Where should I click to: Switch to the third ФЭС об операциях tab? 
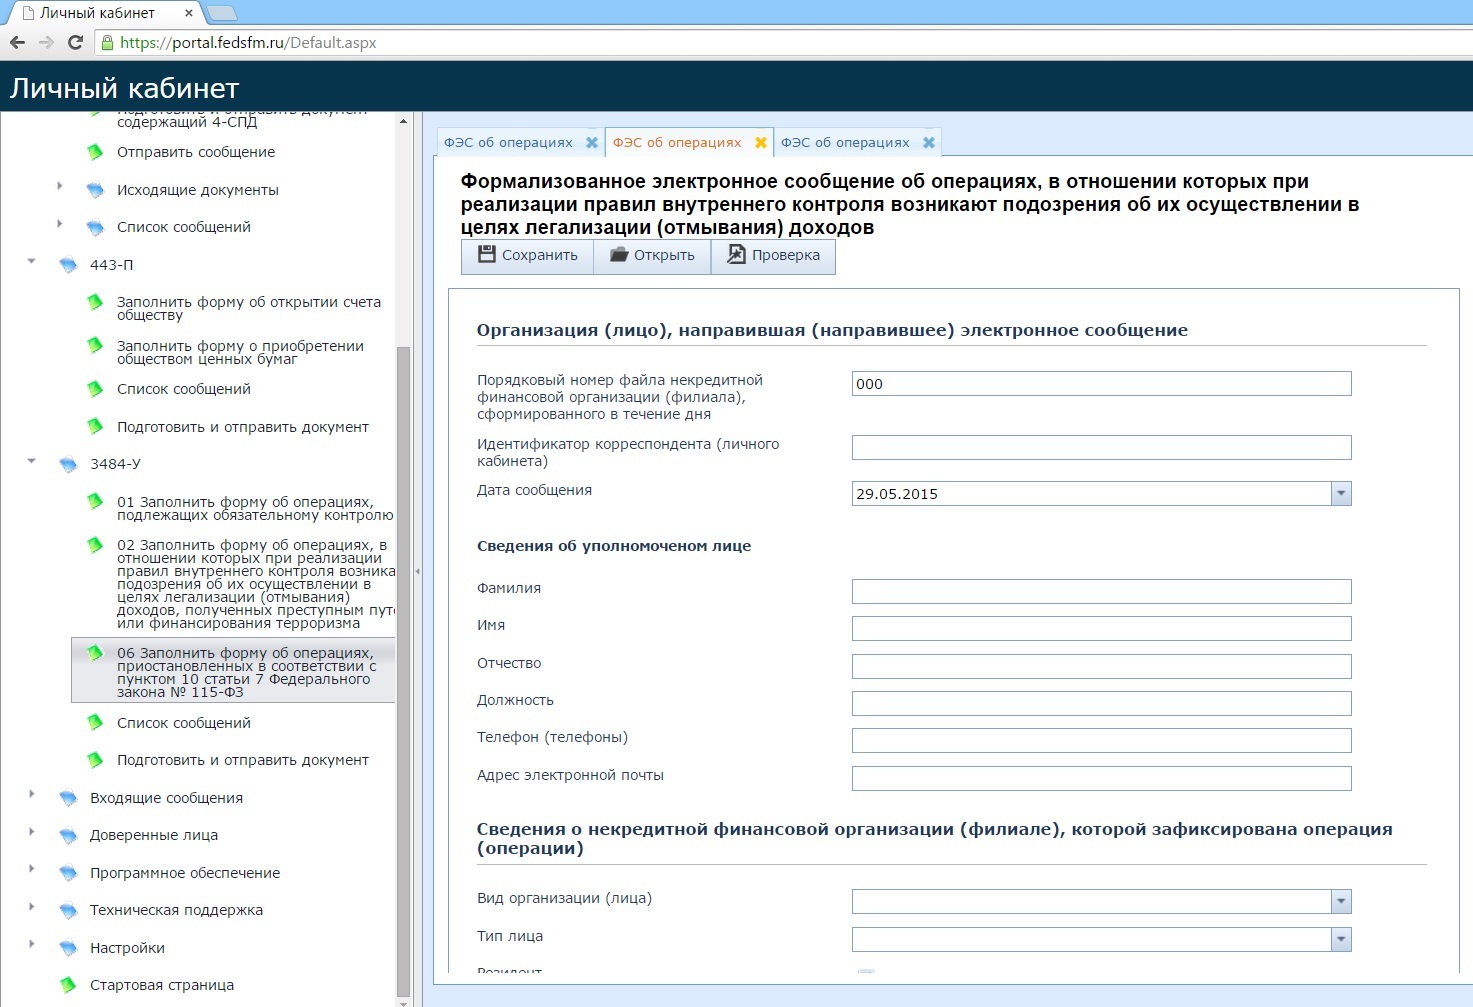click(x=845, y=143)
